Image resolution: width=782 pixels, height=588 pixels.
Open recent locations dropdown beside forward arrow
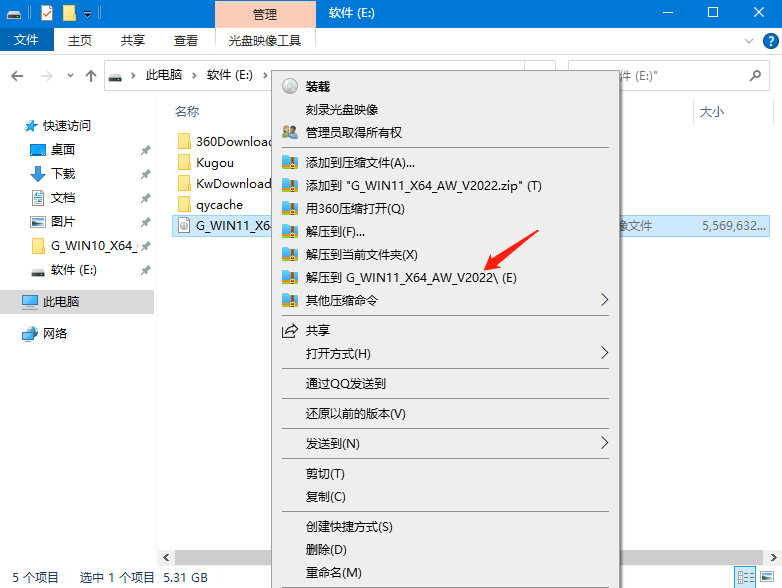(70, 76)
